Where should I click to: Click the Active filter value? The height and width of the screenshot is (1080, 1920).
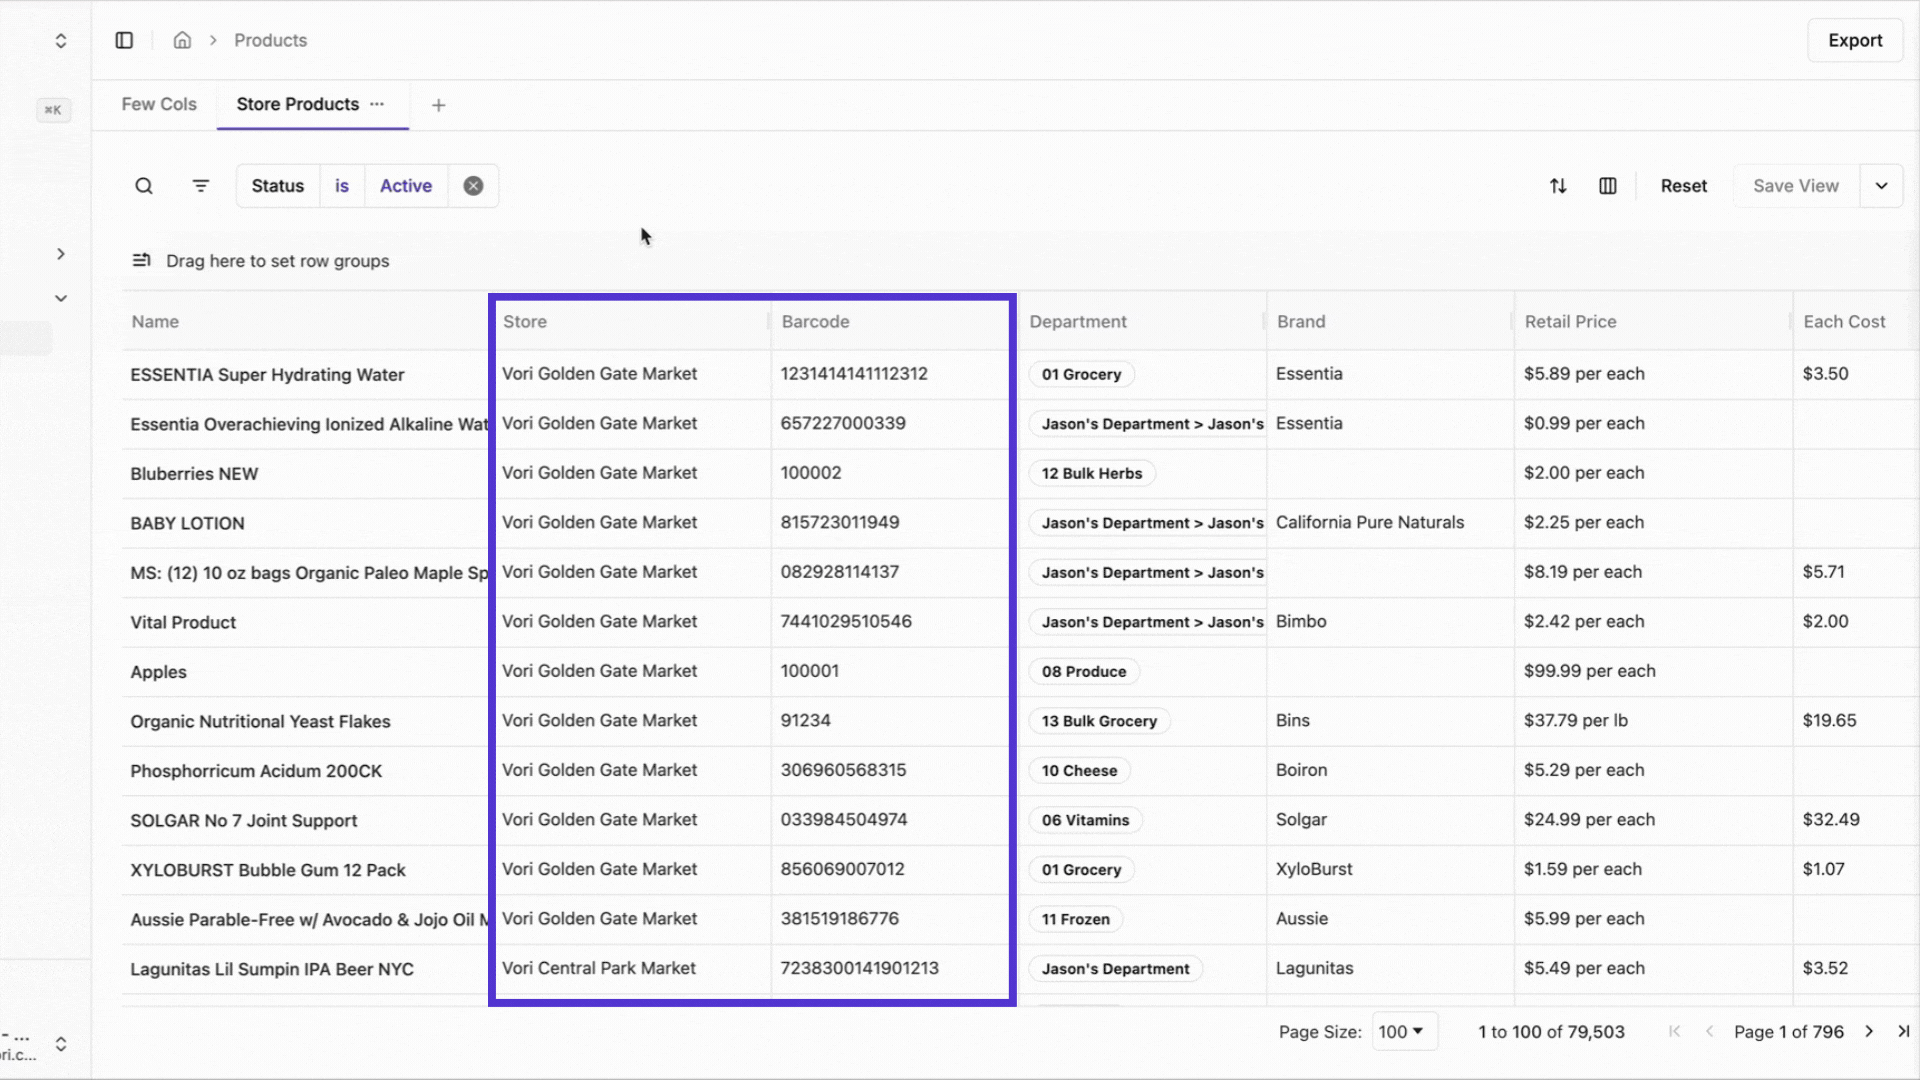(406, 186)
